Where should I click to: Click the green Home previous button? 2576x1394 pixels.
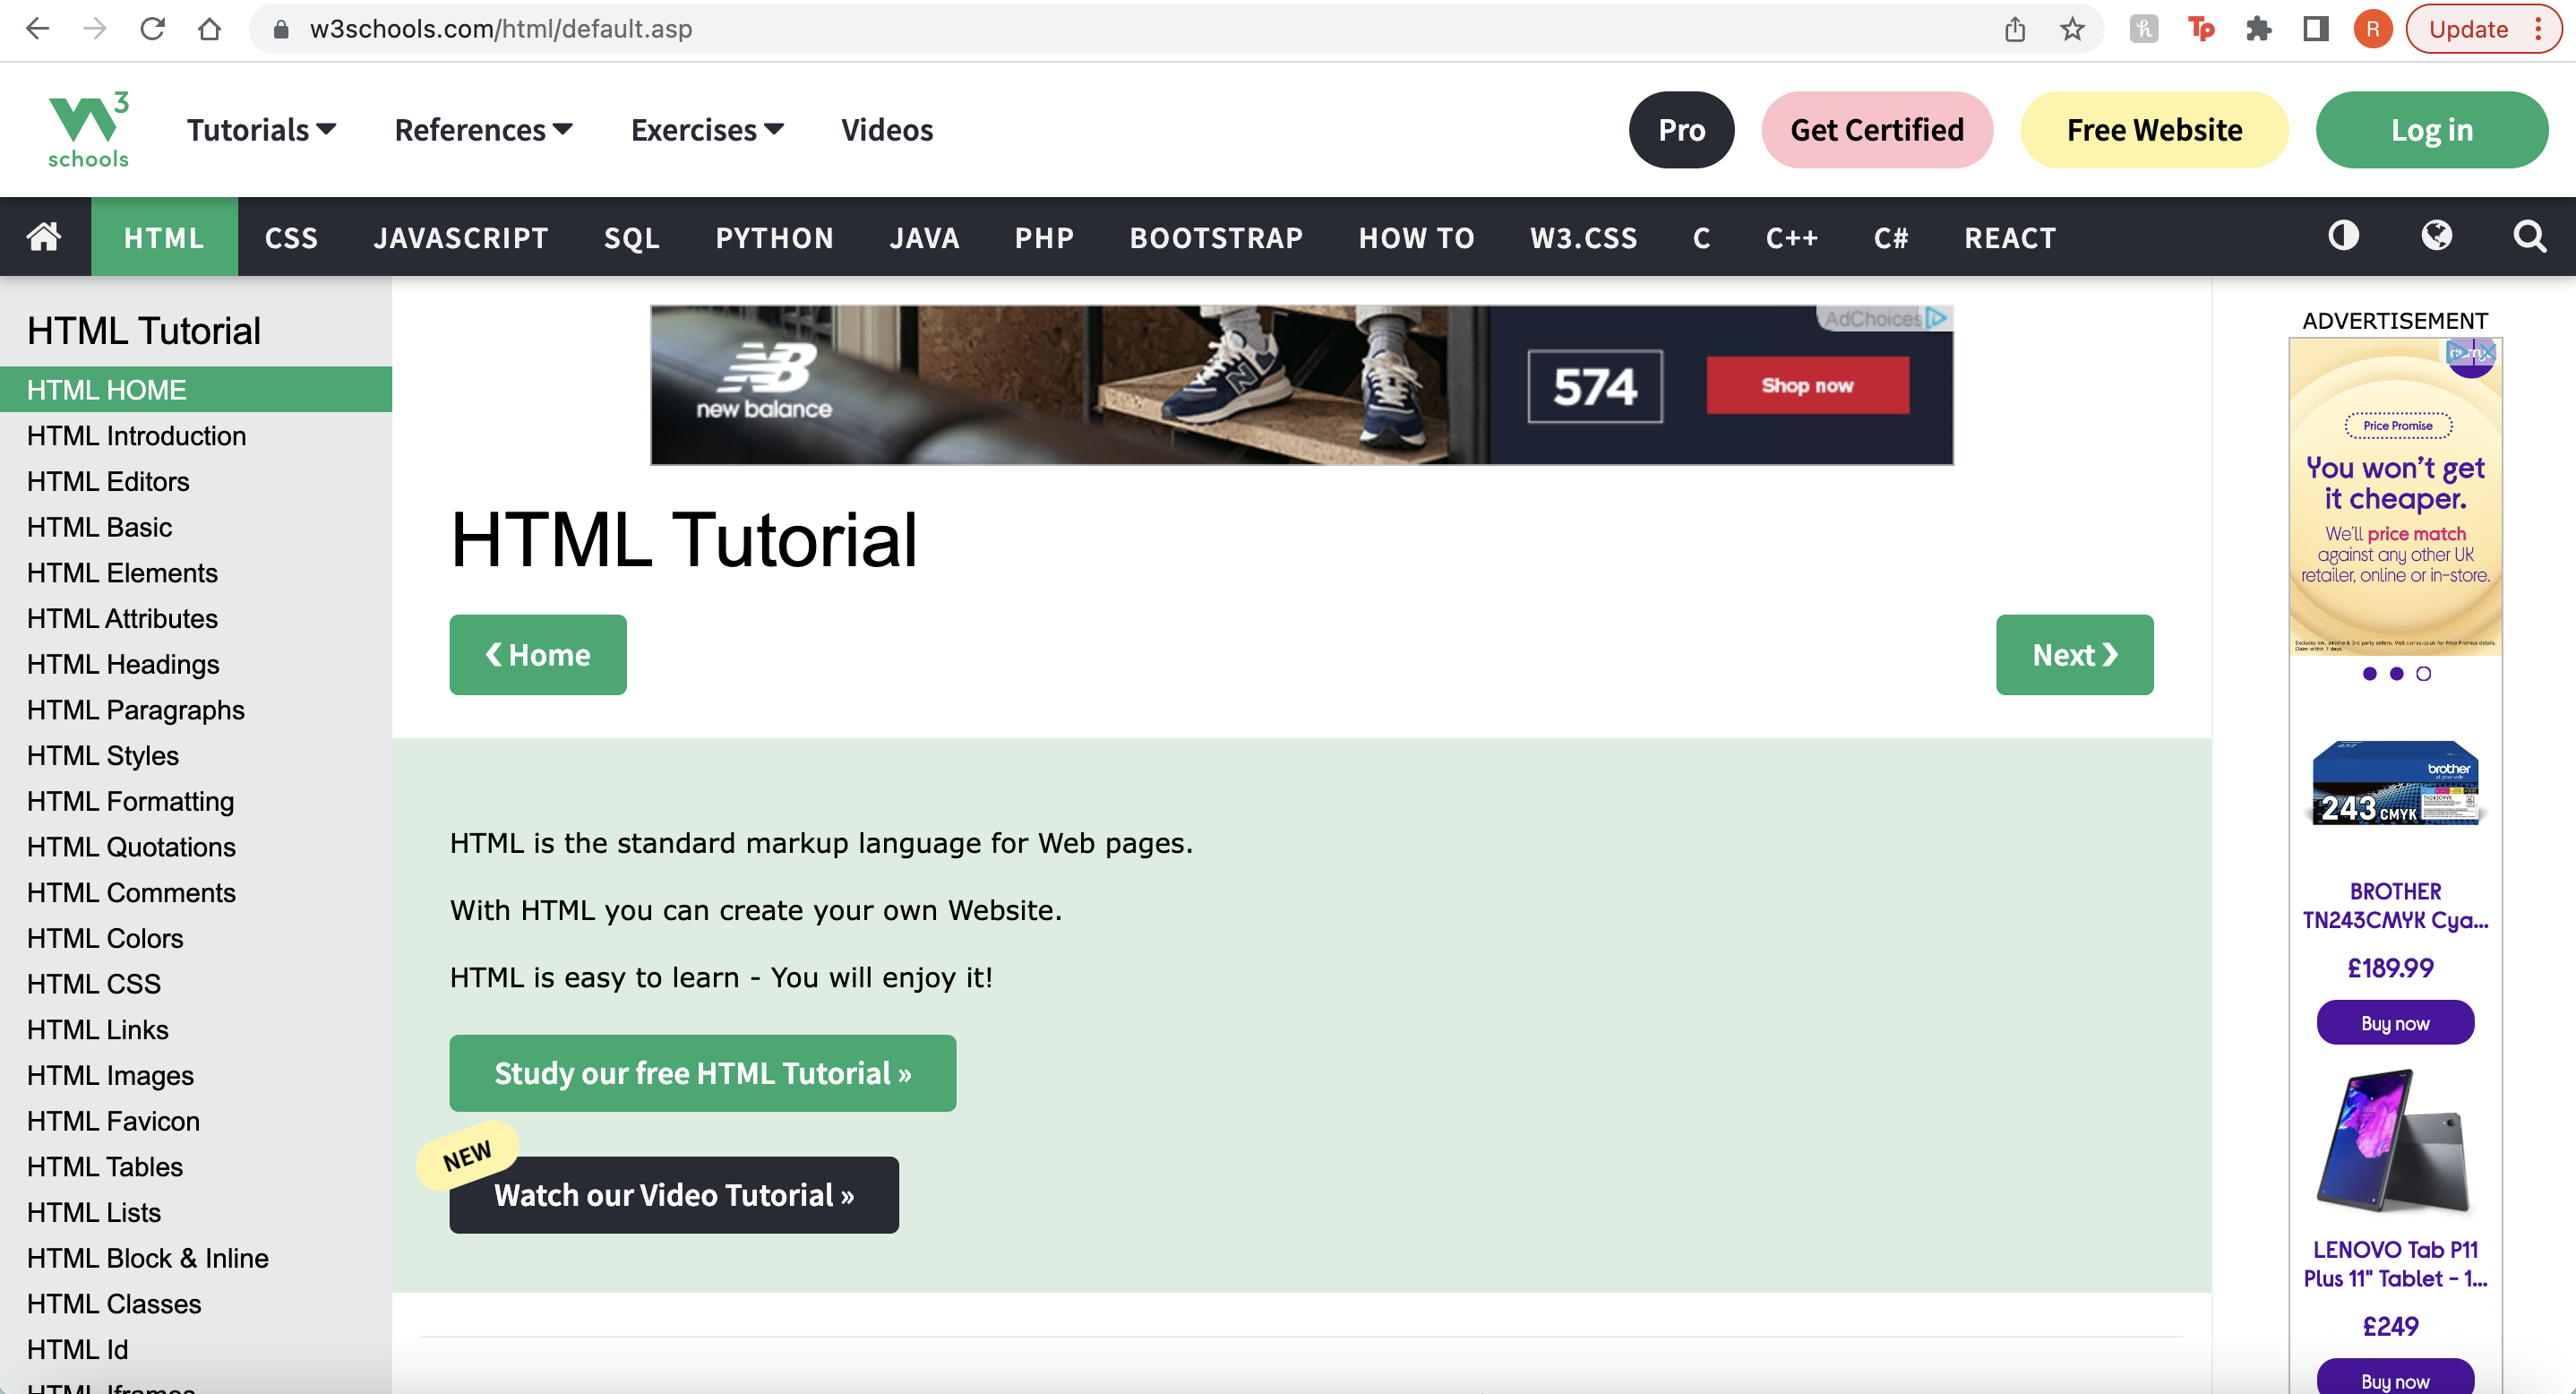[538, 655]
